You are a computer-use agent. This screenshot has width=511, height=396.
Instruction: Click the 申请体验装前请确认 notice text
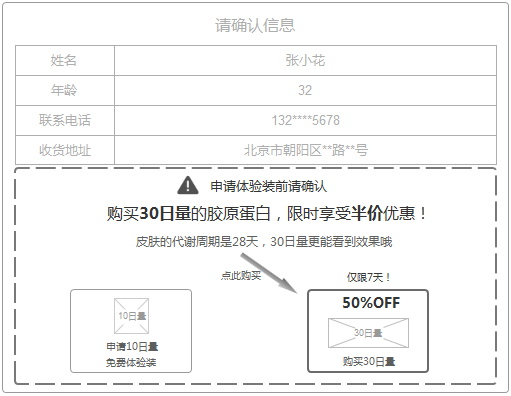coord(269,186)
